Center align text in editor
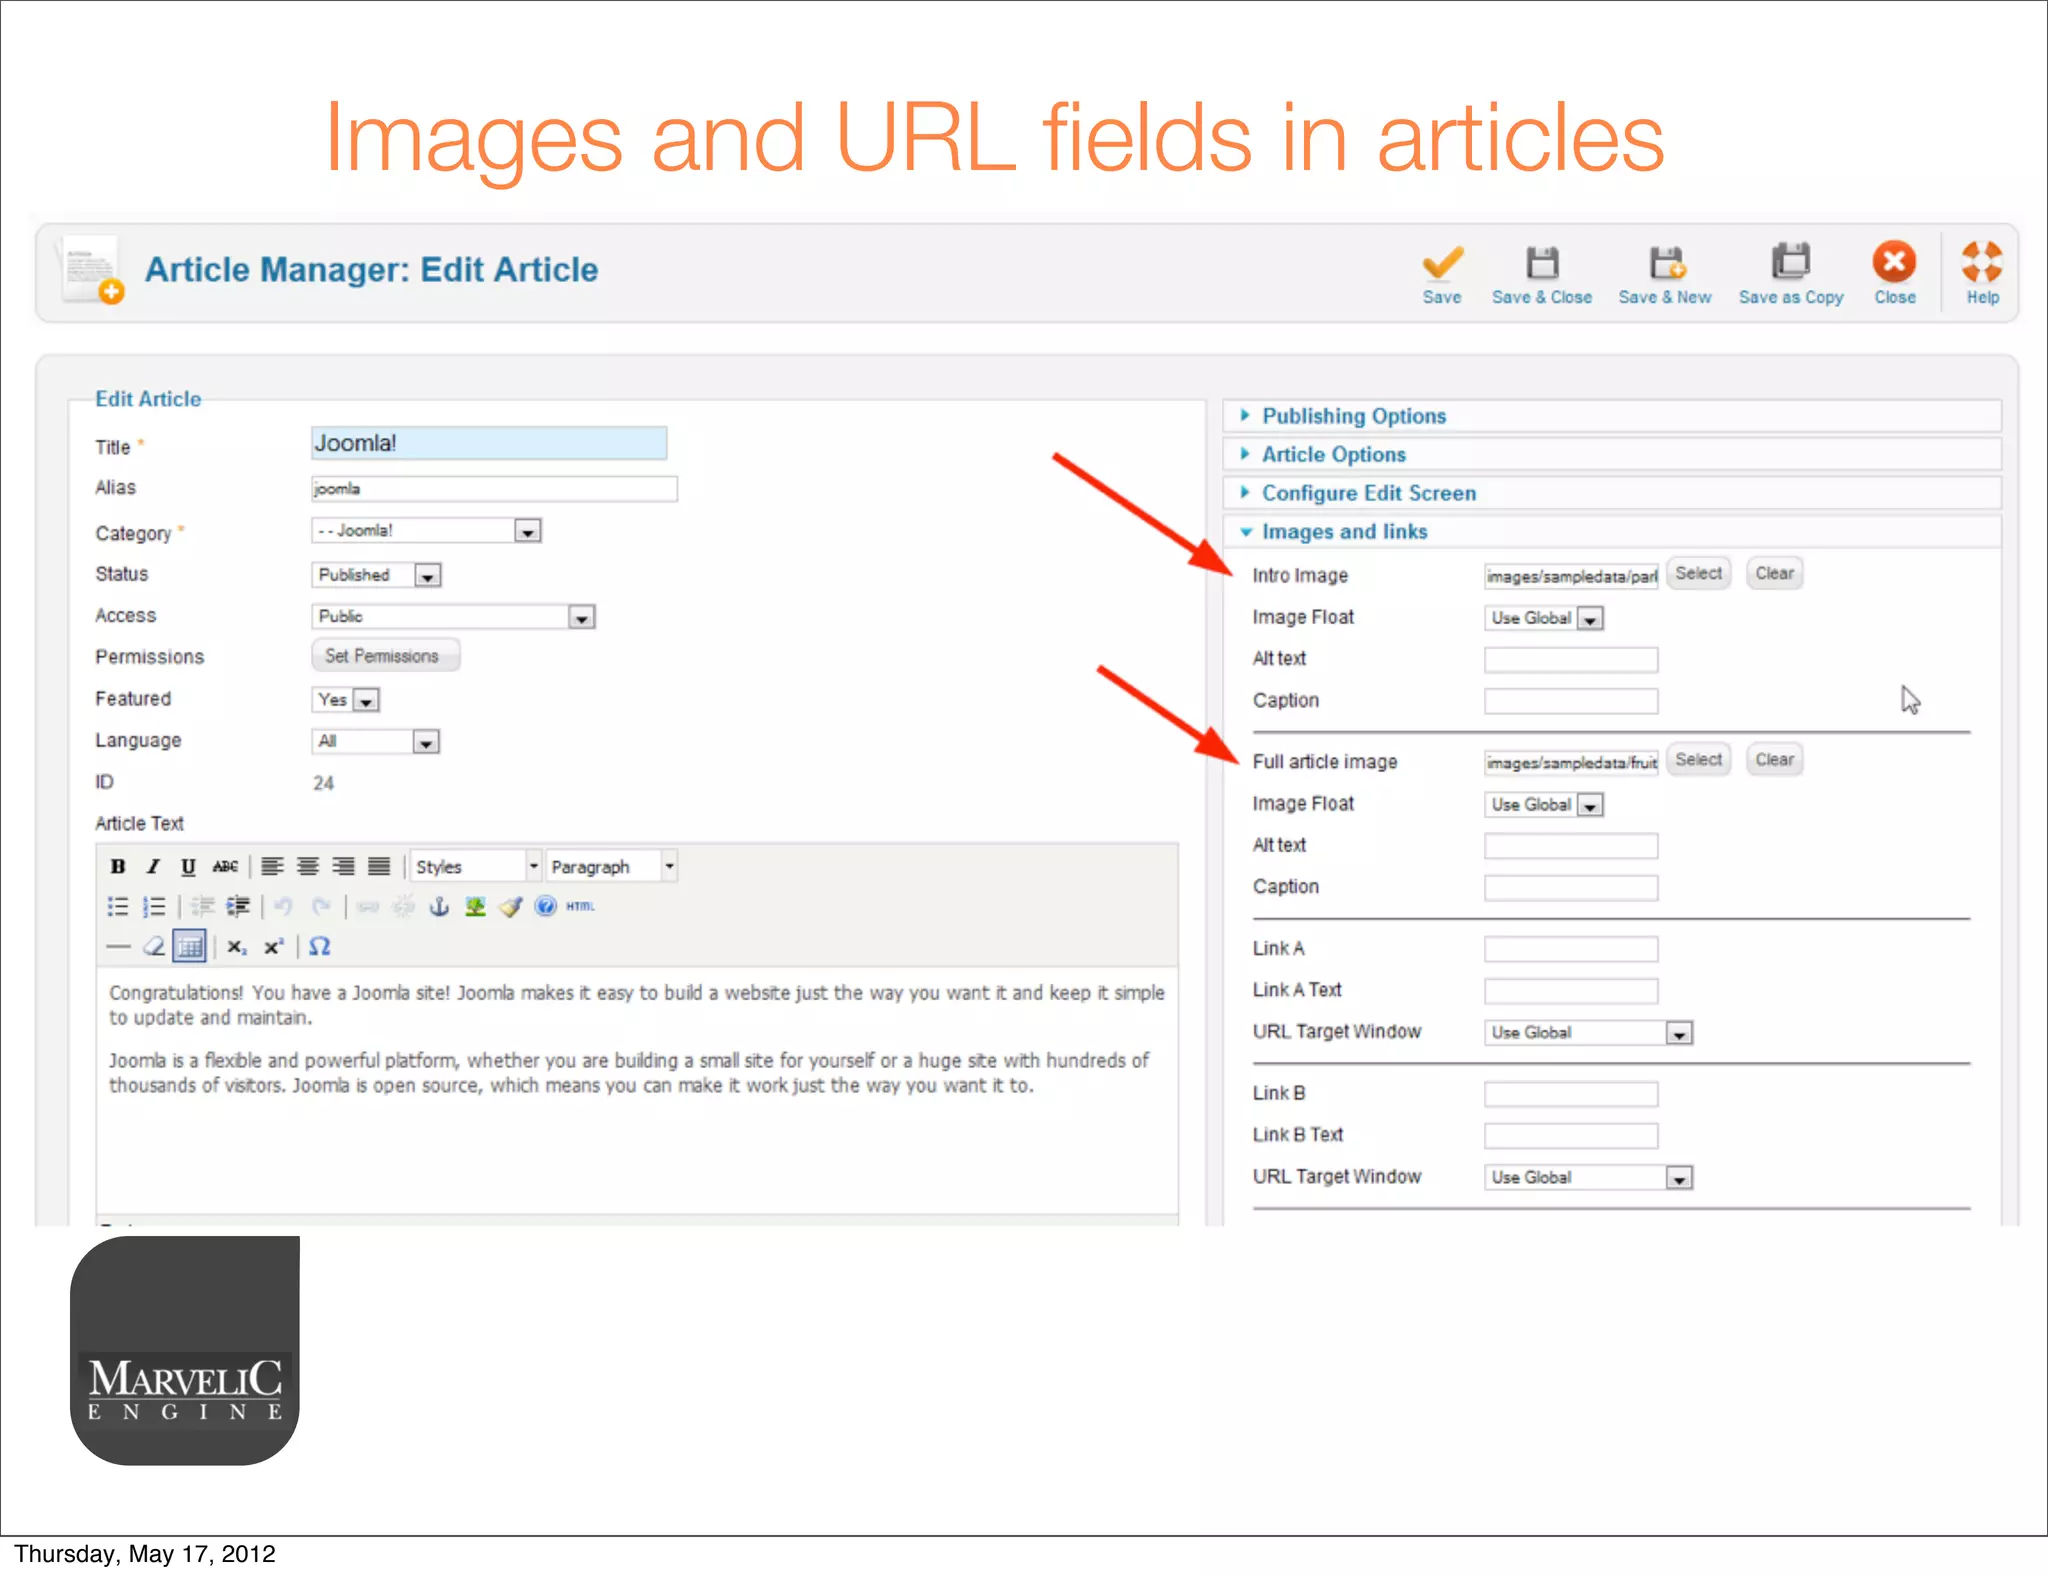The image size is (2048, 1576). pyautogui.click(x=308, y=866)
